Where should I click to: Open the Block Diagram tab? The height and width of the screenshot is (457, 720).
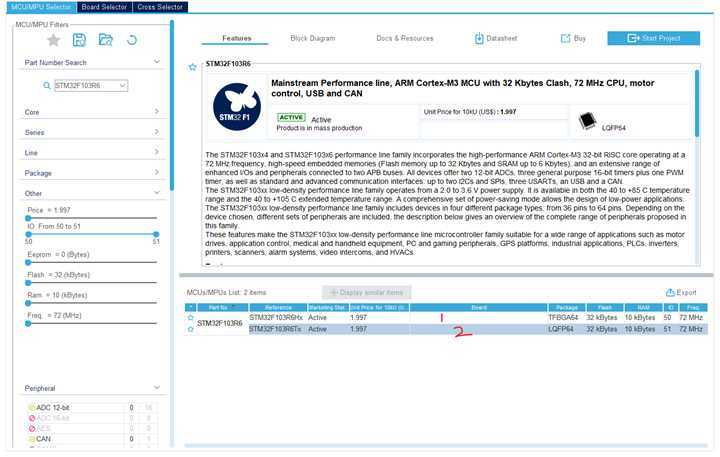[313, 39]
